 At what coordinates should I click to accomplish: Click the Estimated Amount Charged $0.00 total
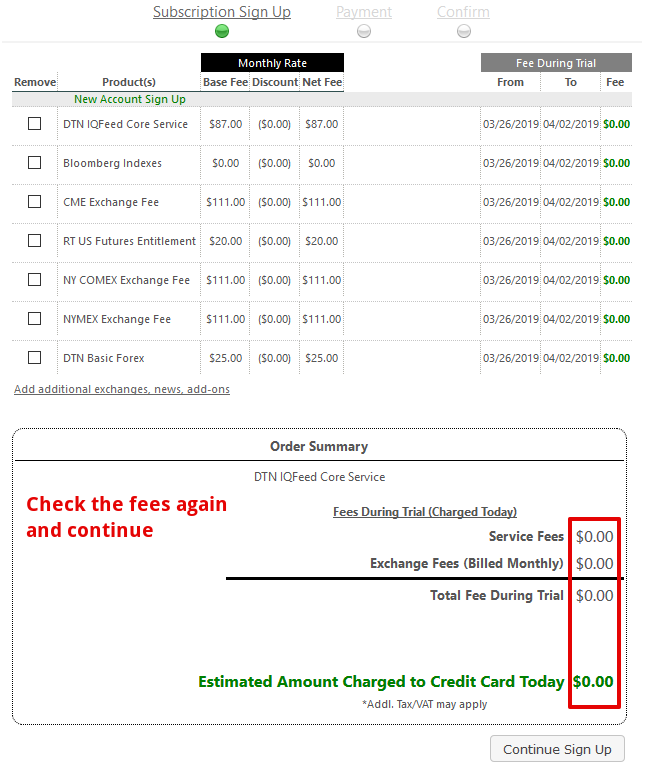(x=593, y=682)
